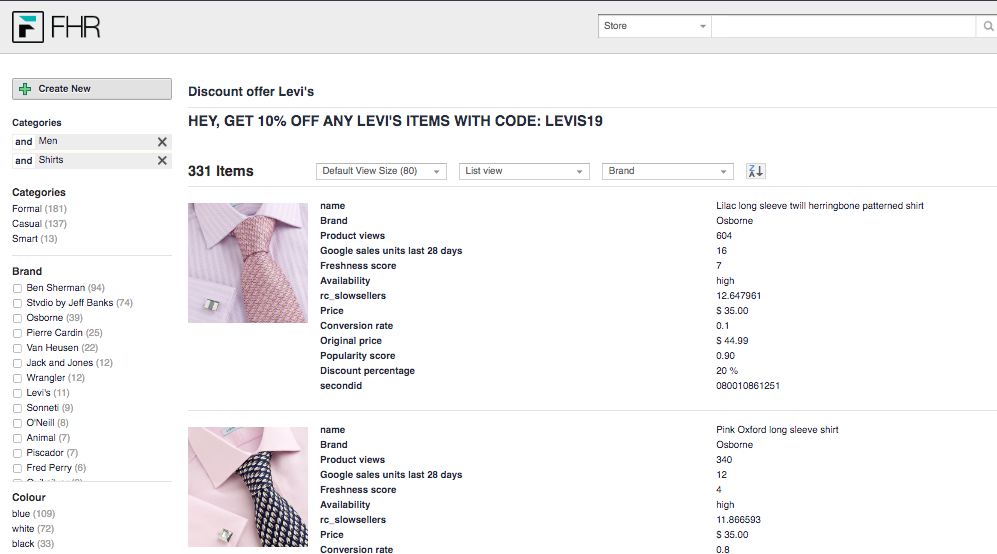Open the List view dropdown

(524, 171)
